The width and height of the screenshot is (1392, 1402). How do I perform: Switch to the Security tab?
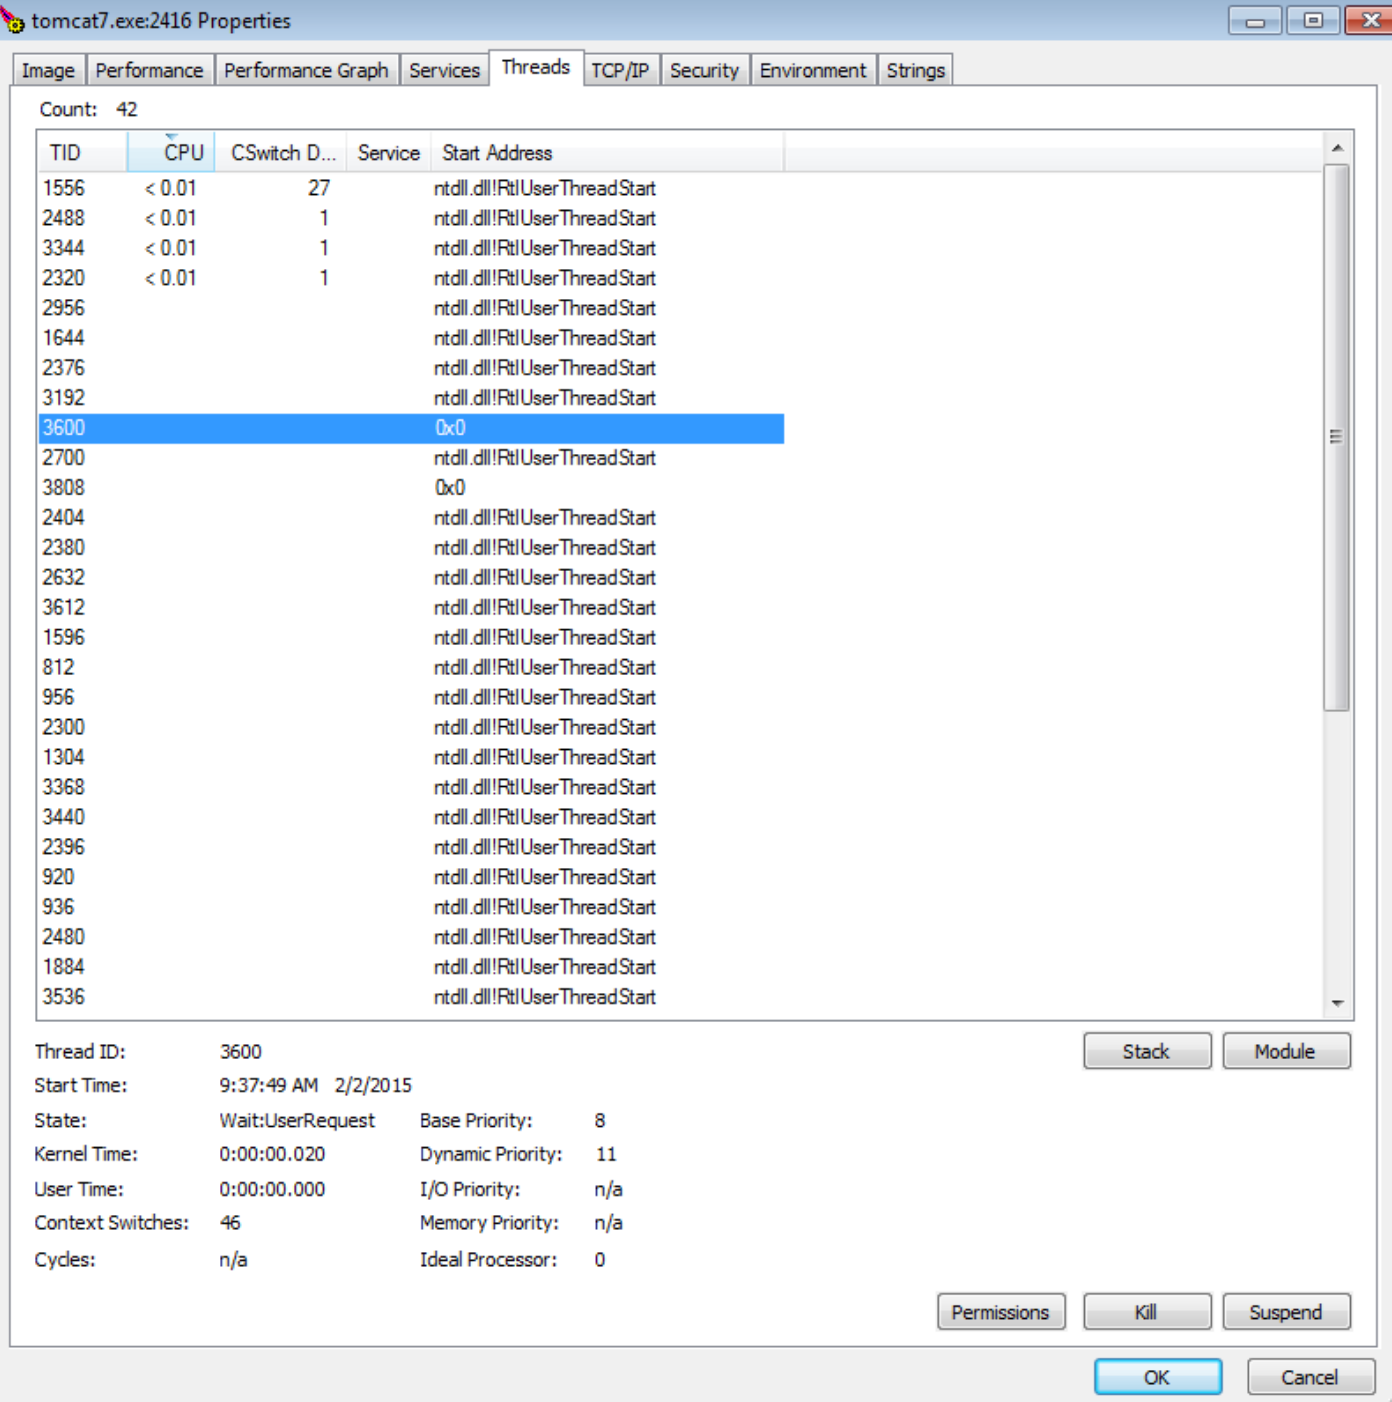704,70
